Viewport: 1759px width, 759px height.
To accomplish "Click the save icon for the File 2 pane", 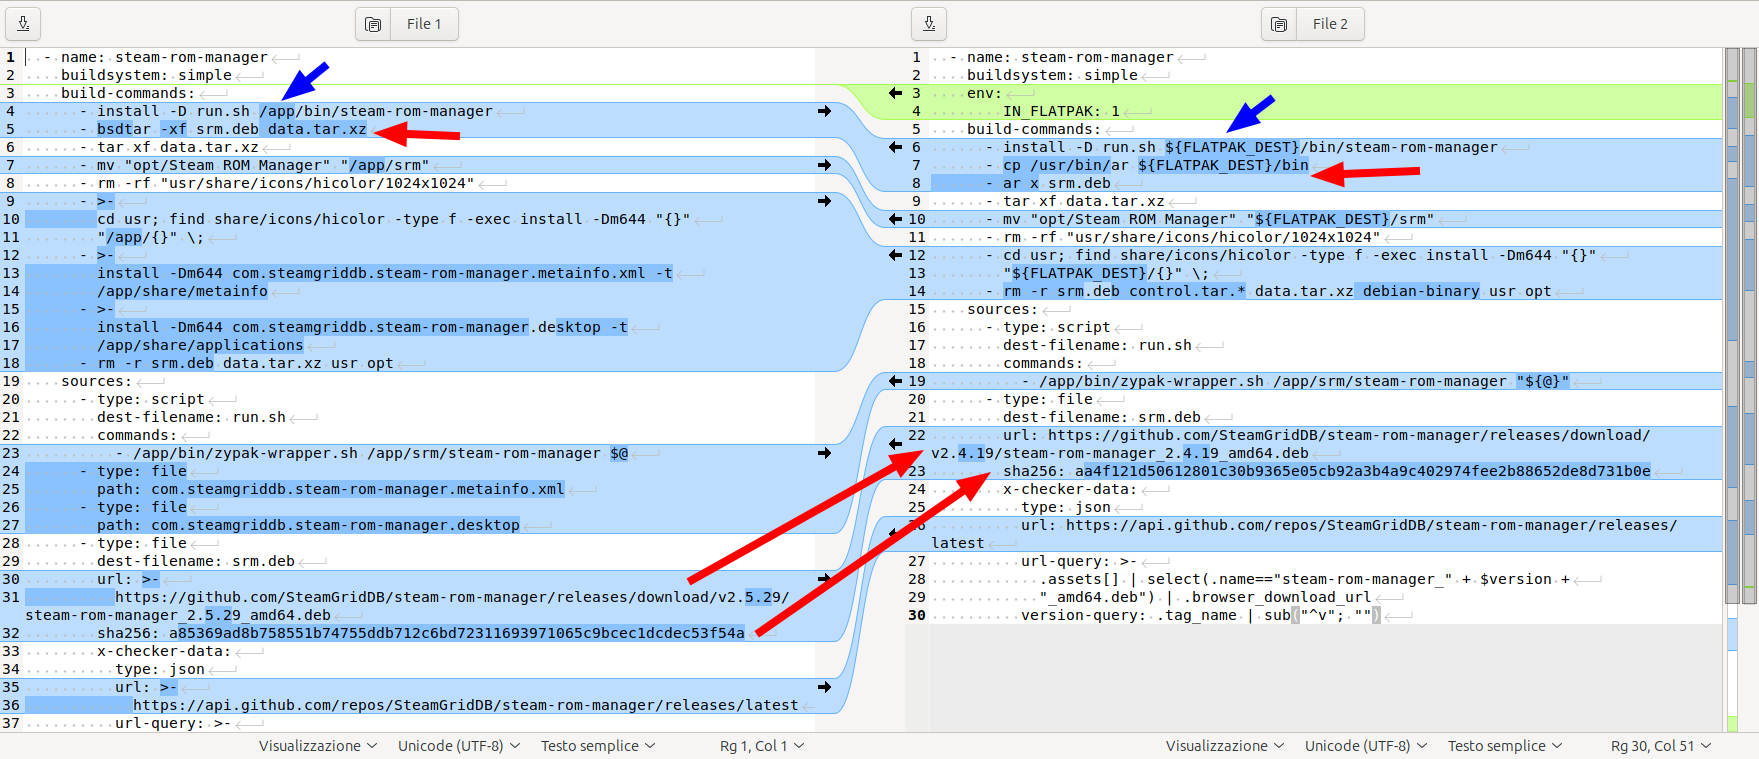I will pyautogui.click(x=929, y=24).
